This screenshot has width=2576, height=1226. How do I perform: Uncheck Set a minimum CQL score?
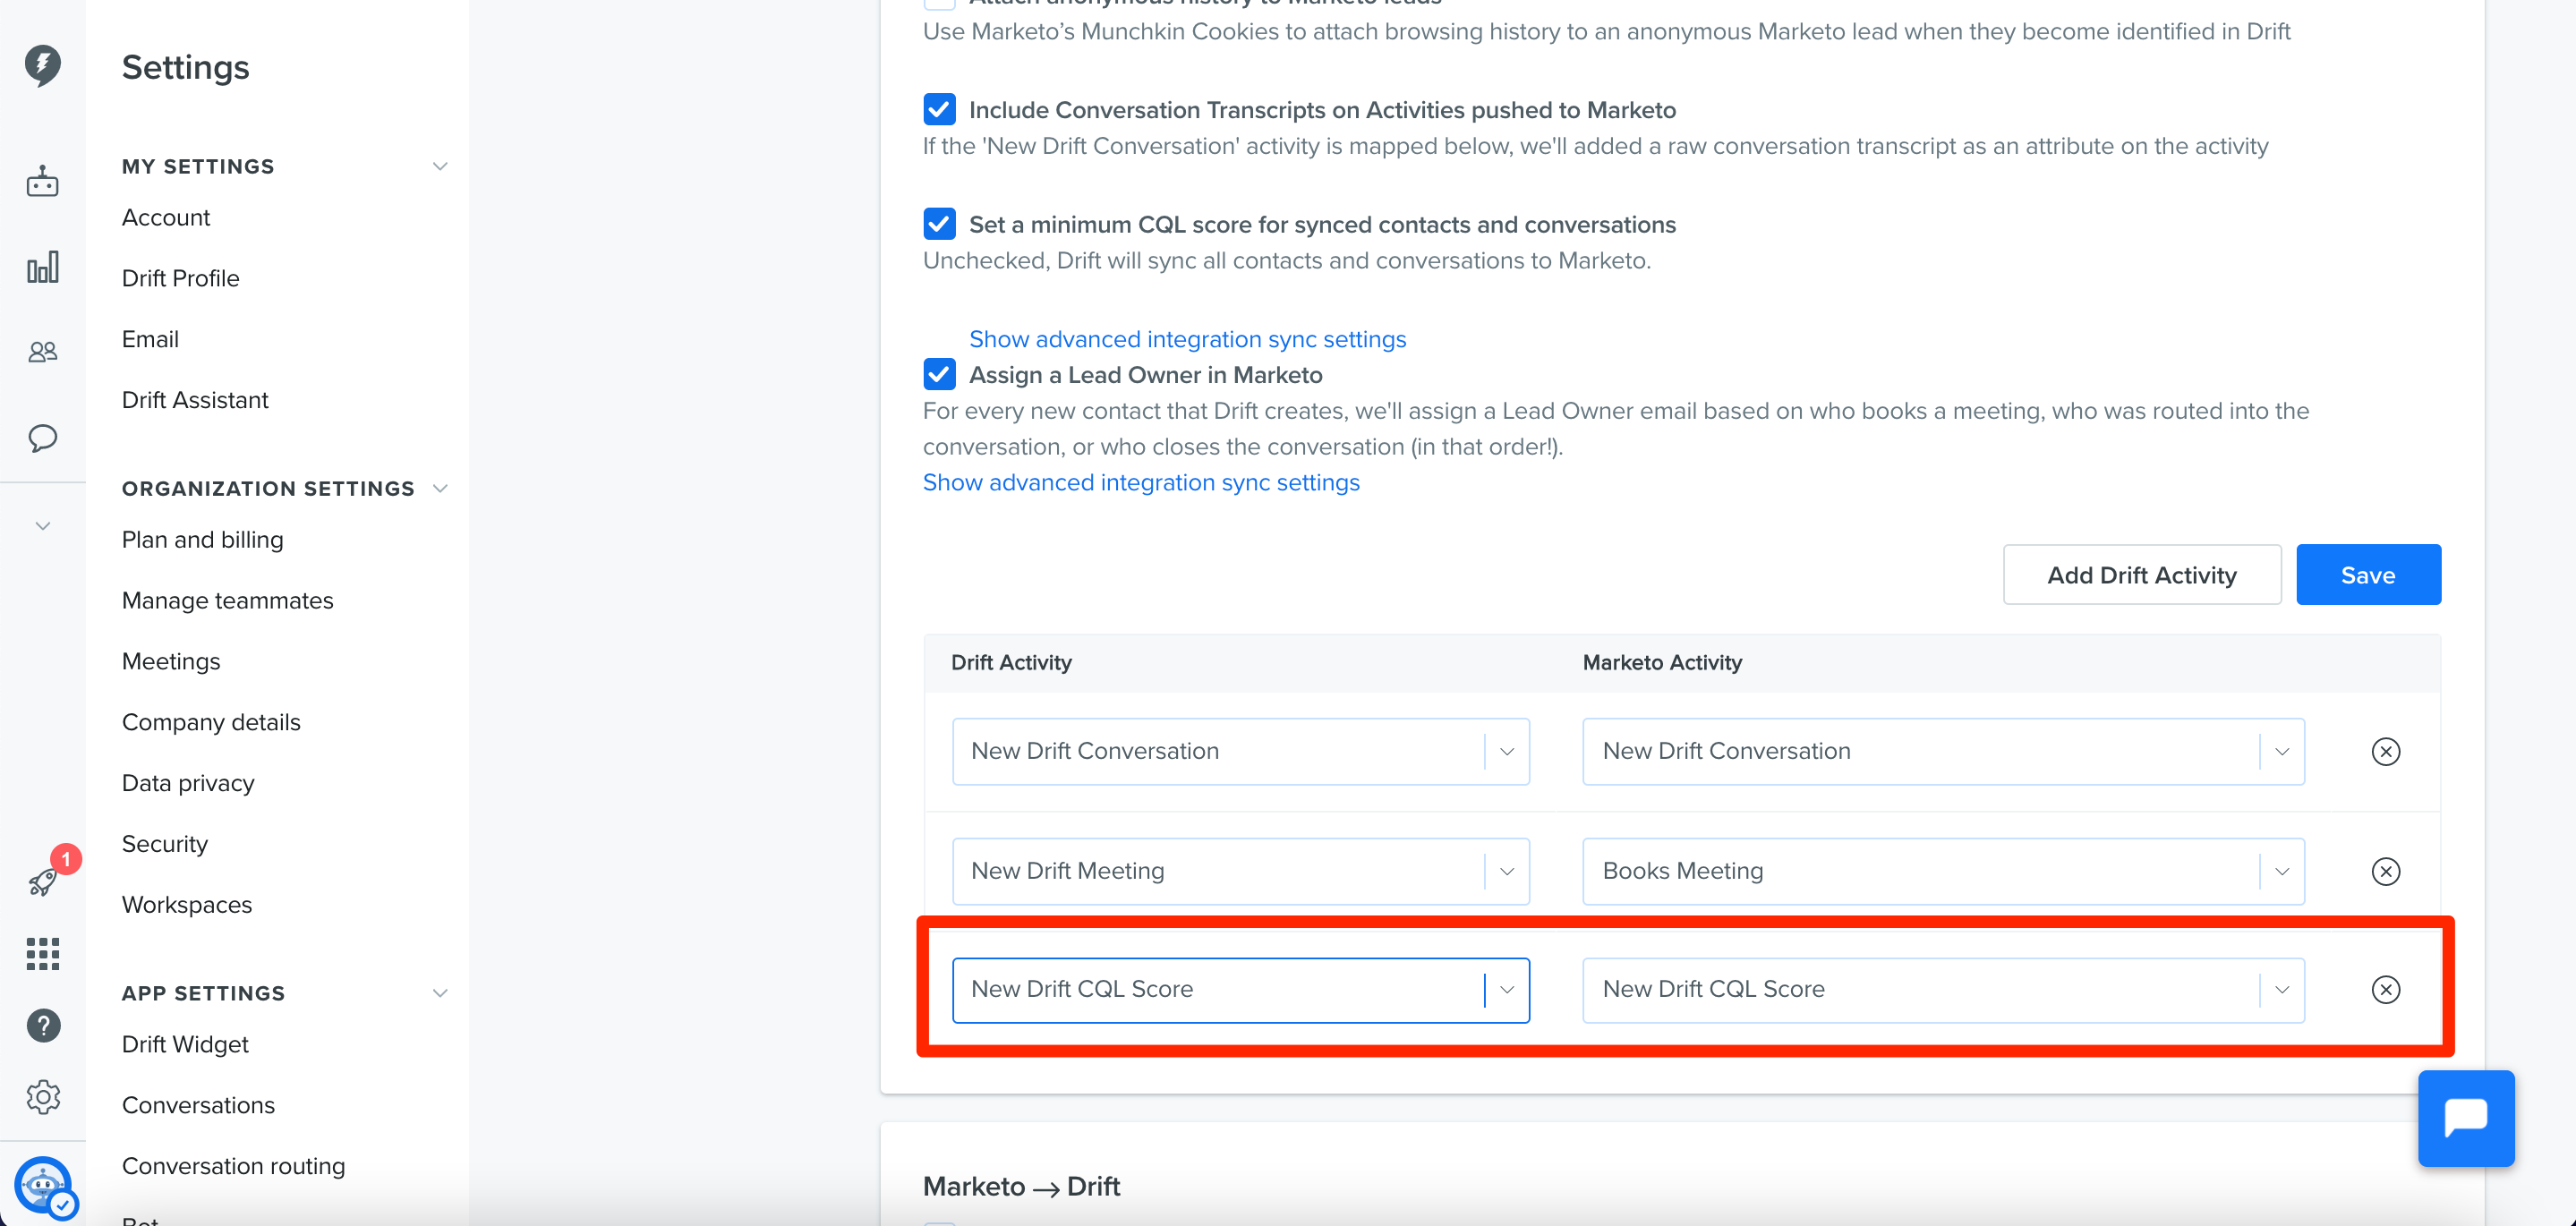[x=939, y=224]
